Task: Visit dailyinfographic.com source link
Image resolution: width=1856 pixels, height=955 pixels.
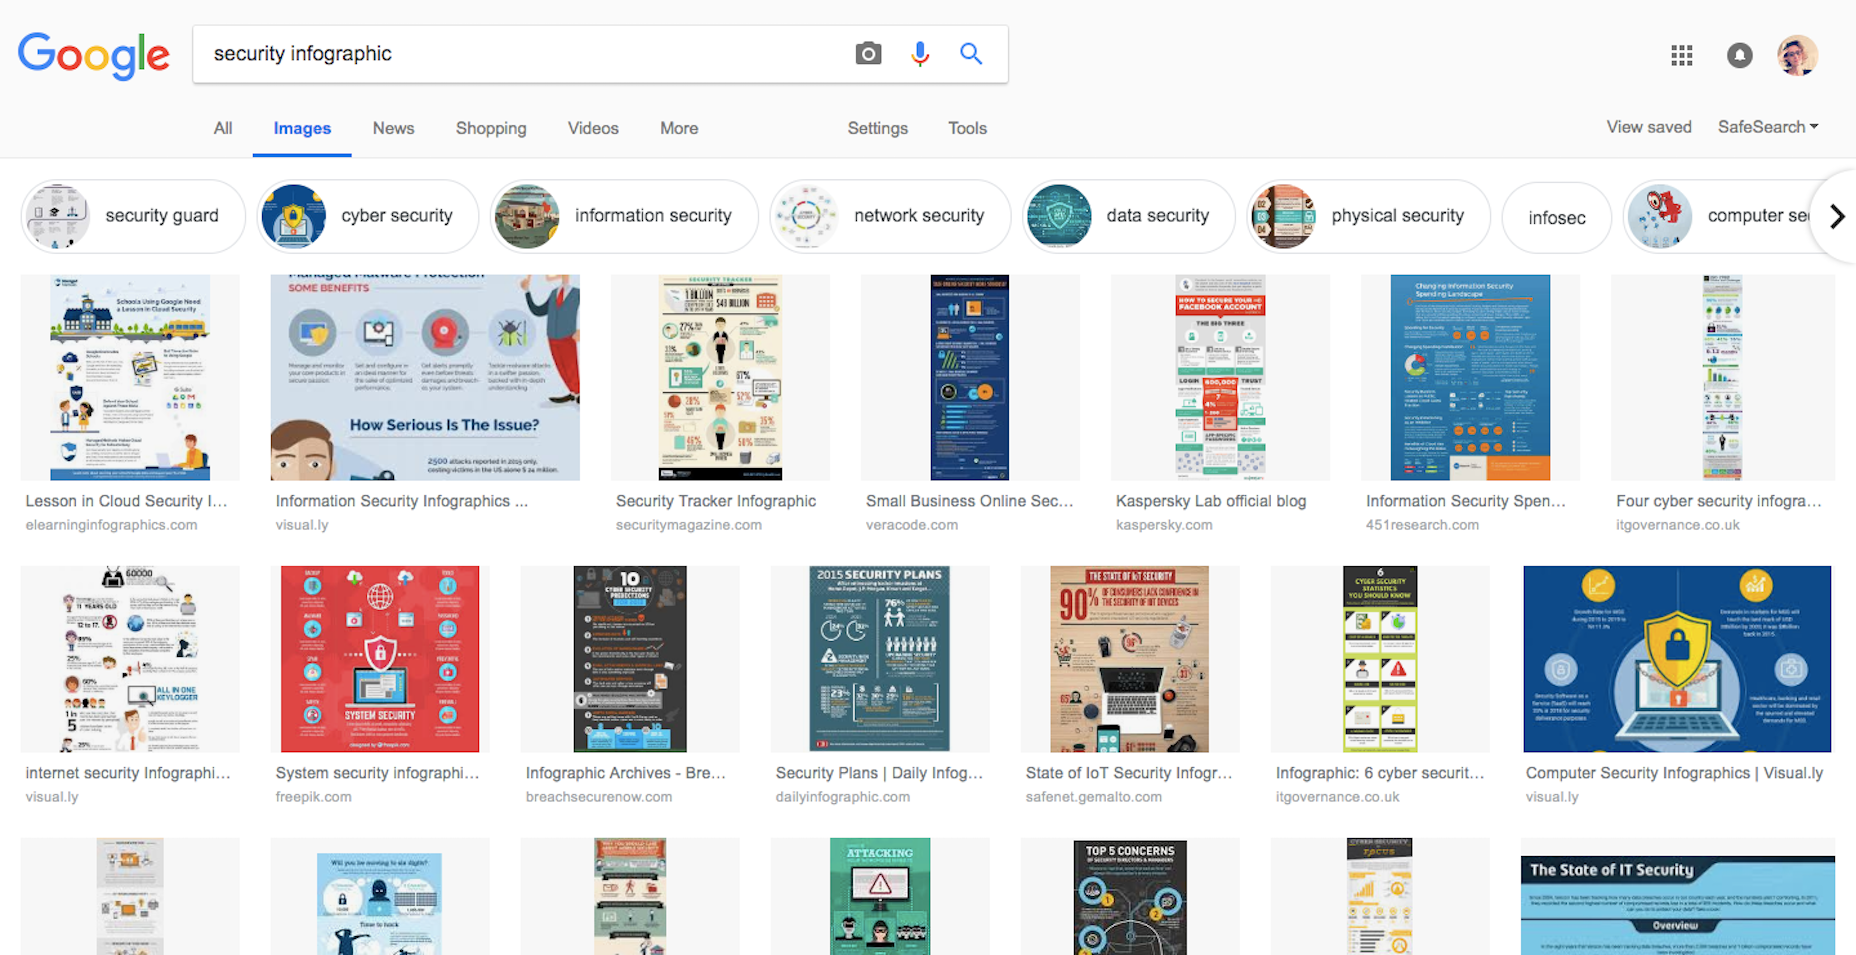Action: pyautogui.click(x=843, y=797)
